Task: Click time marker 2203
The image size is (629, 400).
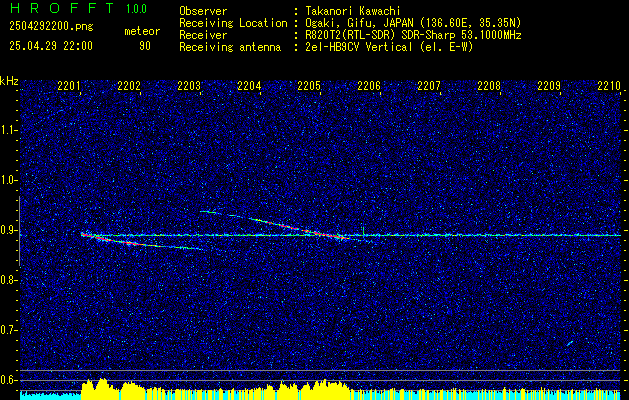Action: pyautogui.click(x=189, y=85)
